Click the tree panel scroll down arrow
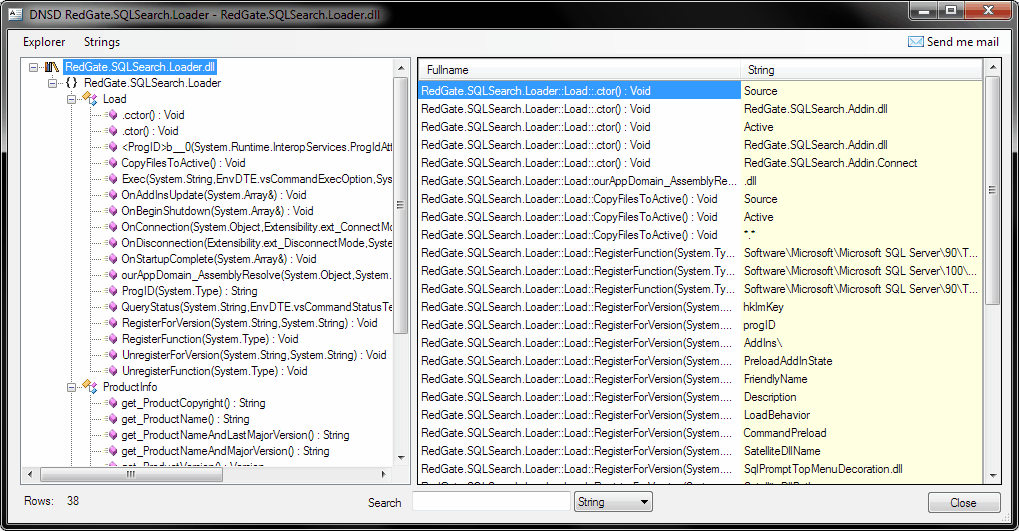Viewport: 1019px width, 531px height. 400,458
